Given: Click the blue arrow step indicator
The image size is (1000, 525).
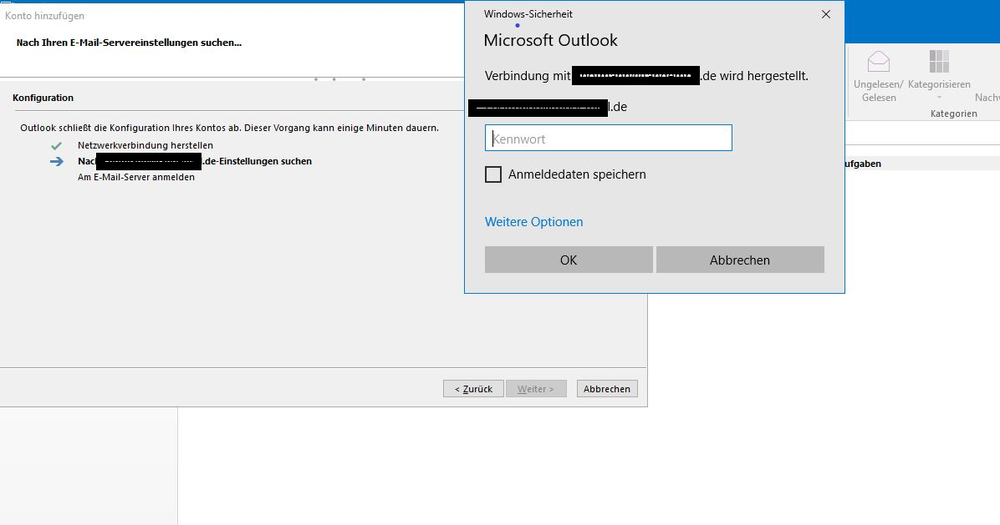Looking at the screenshot, I should click(56, 161).
